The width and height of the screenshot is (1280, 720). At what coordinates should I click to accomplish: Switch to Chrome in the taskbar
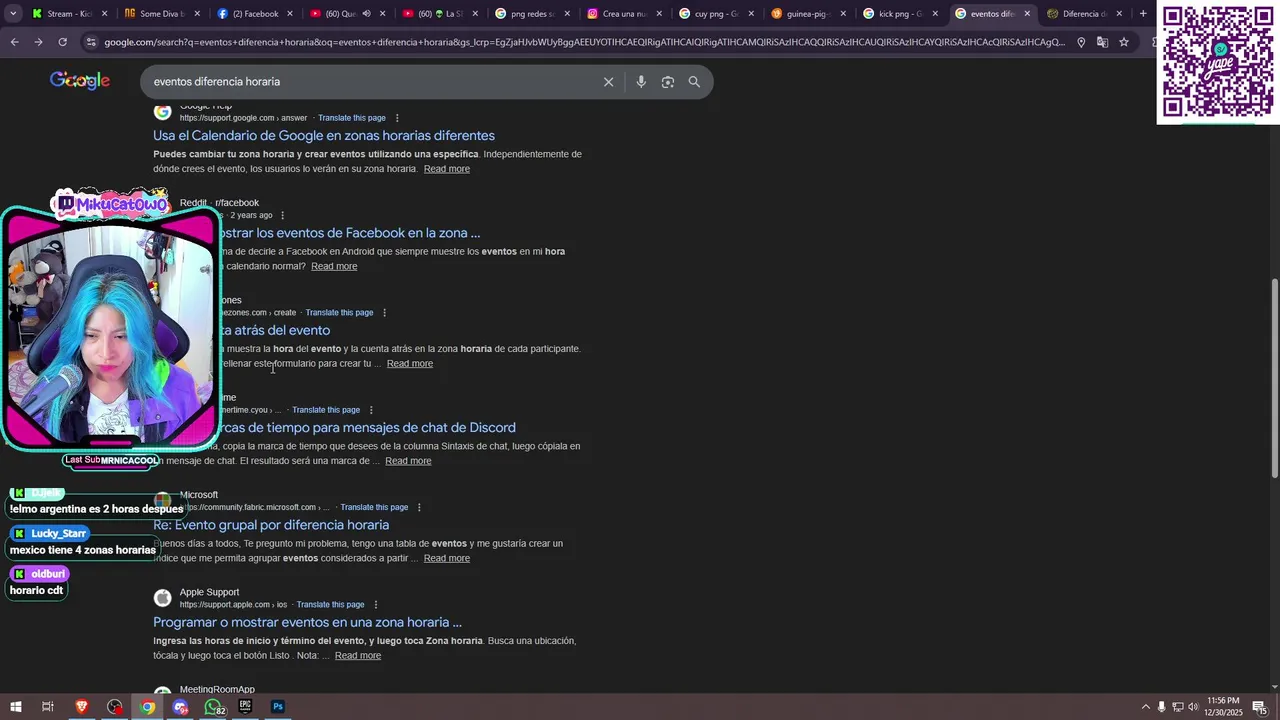tap(147, 707)
